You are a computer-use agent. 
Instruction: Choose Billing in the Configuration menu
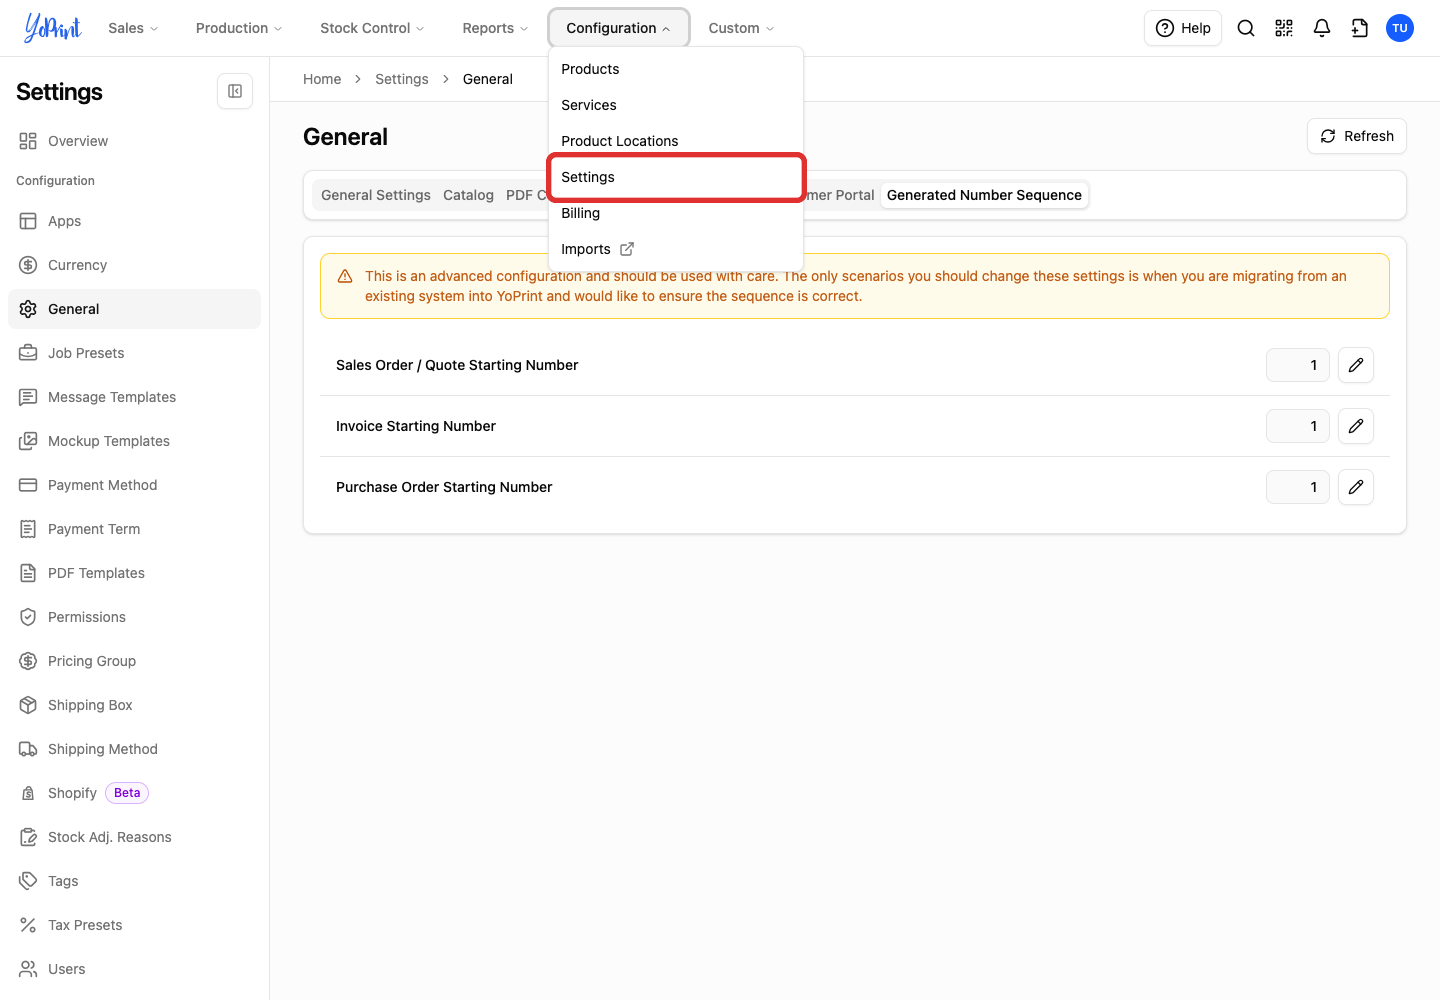(x=676, y=213)
